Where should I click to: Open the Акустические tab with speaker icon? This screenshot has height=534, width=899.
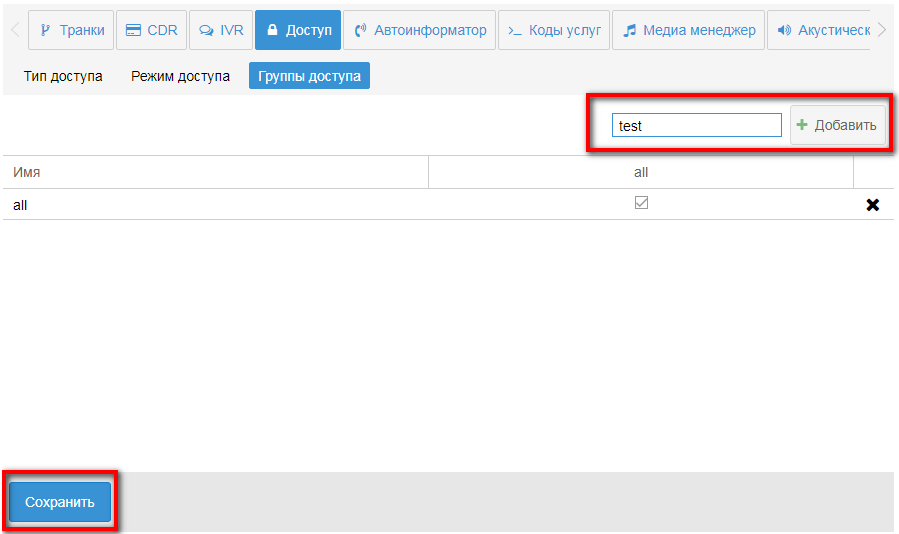(x=822, y=30)
